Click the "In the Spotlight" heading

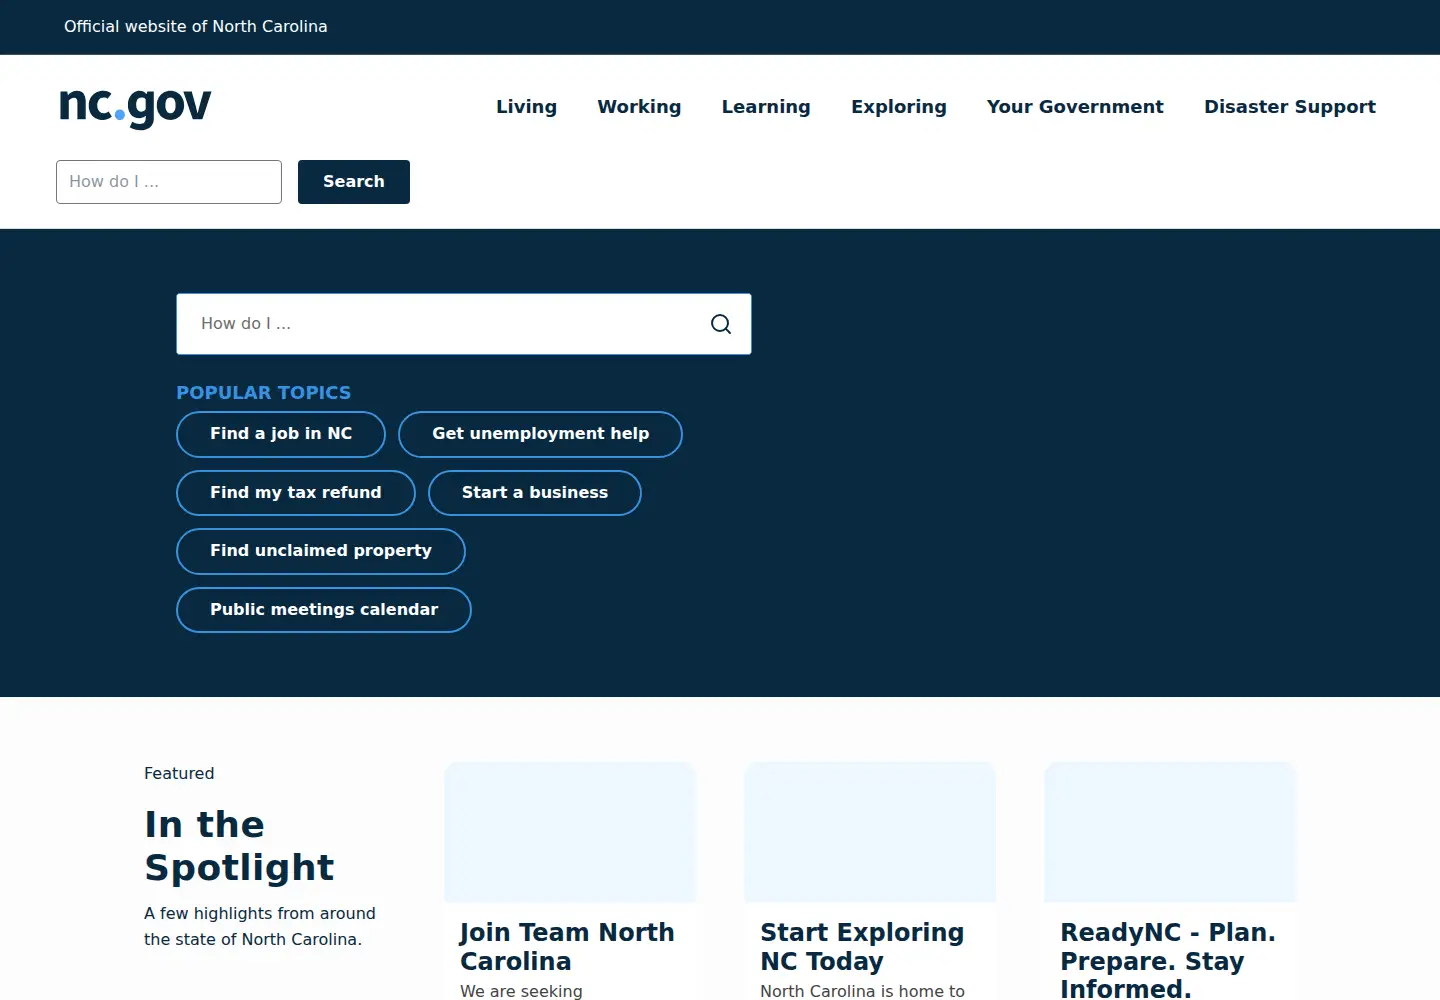coord(240,846)
